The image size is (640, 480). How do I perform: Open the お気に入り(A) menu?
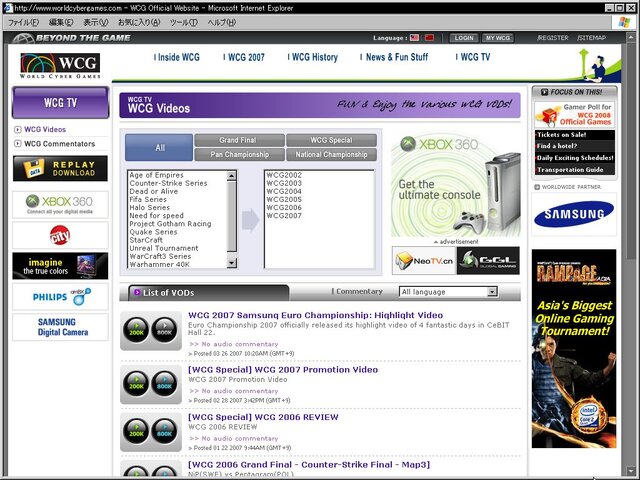point(138,22)
